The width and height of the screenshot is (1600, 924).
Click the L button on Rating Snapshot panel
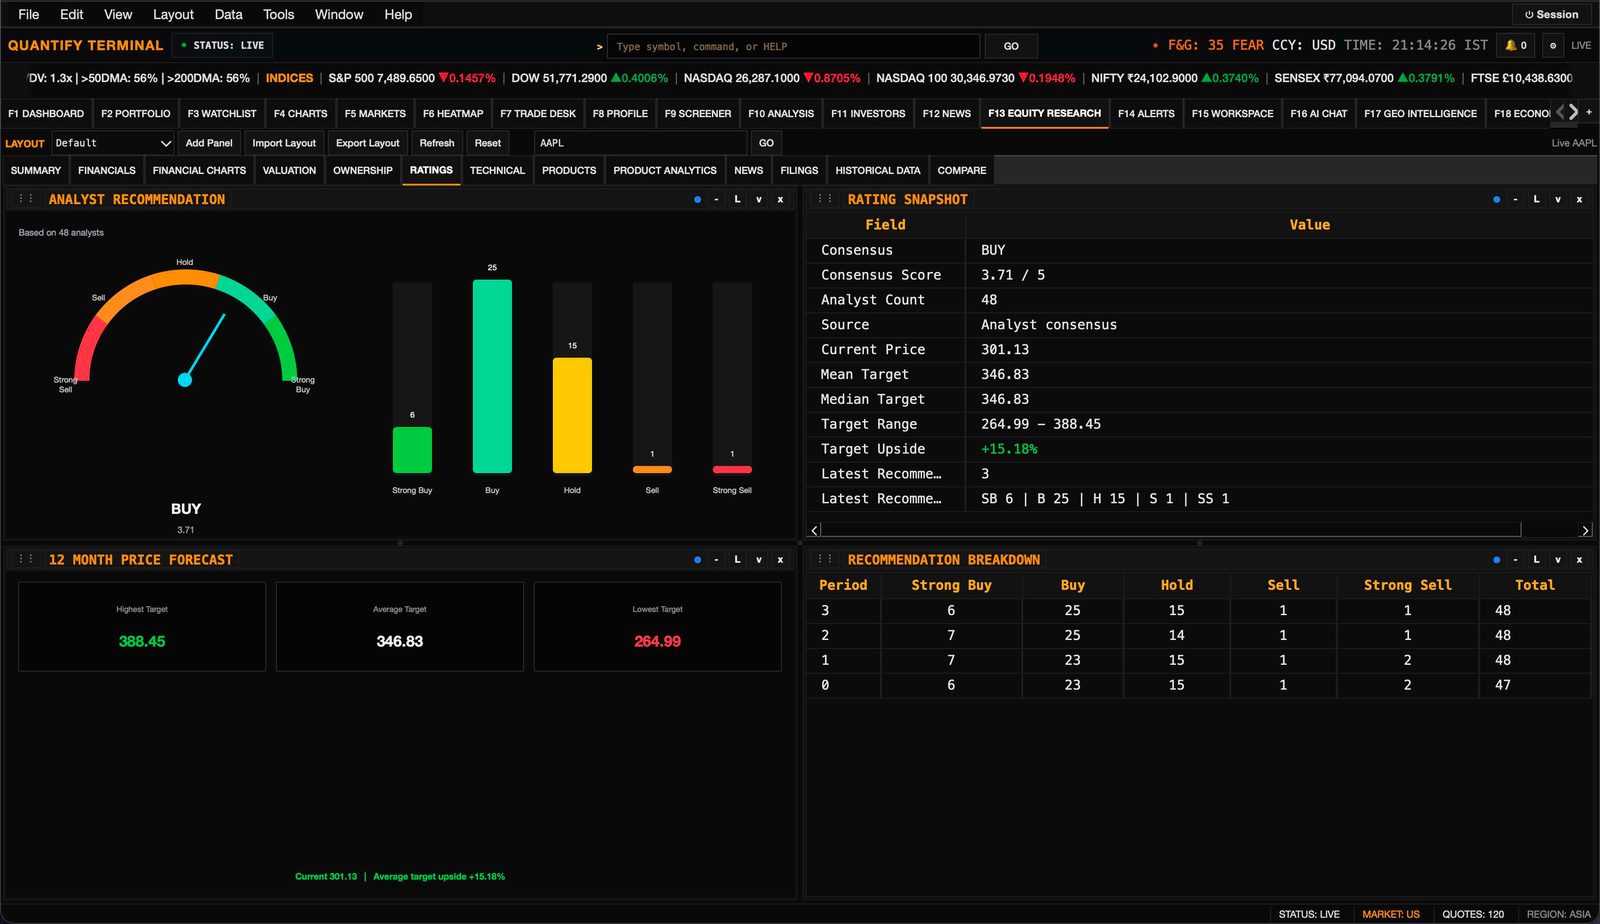pos(1536,199)
